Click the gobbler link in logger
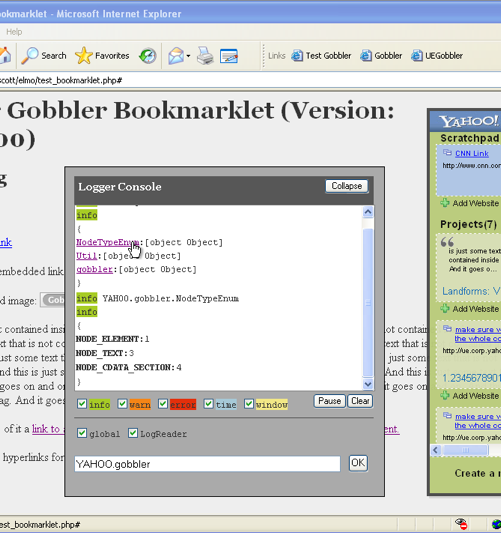This screenshot has width=501, height=533. click(x=94, y=270)
